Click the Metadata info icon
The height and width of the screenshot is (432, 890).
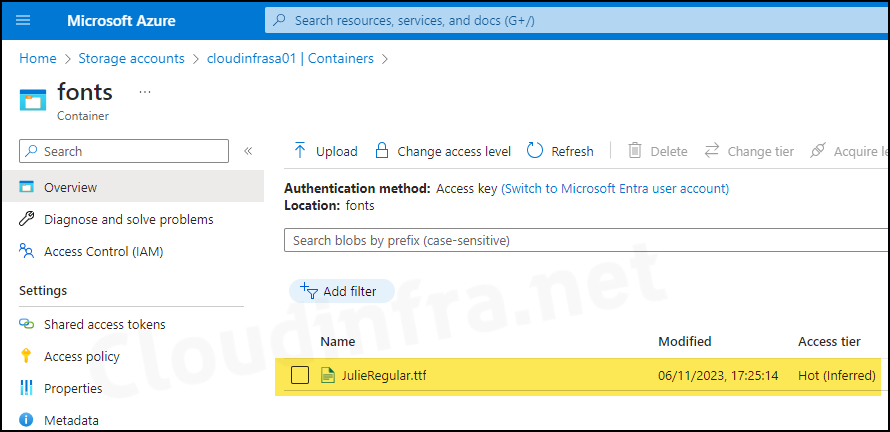pyautogui.click(x=26, y=420)
